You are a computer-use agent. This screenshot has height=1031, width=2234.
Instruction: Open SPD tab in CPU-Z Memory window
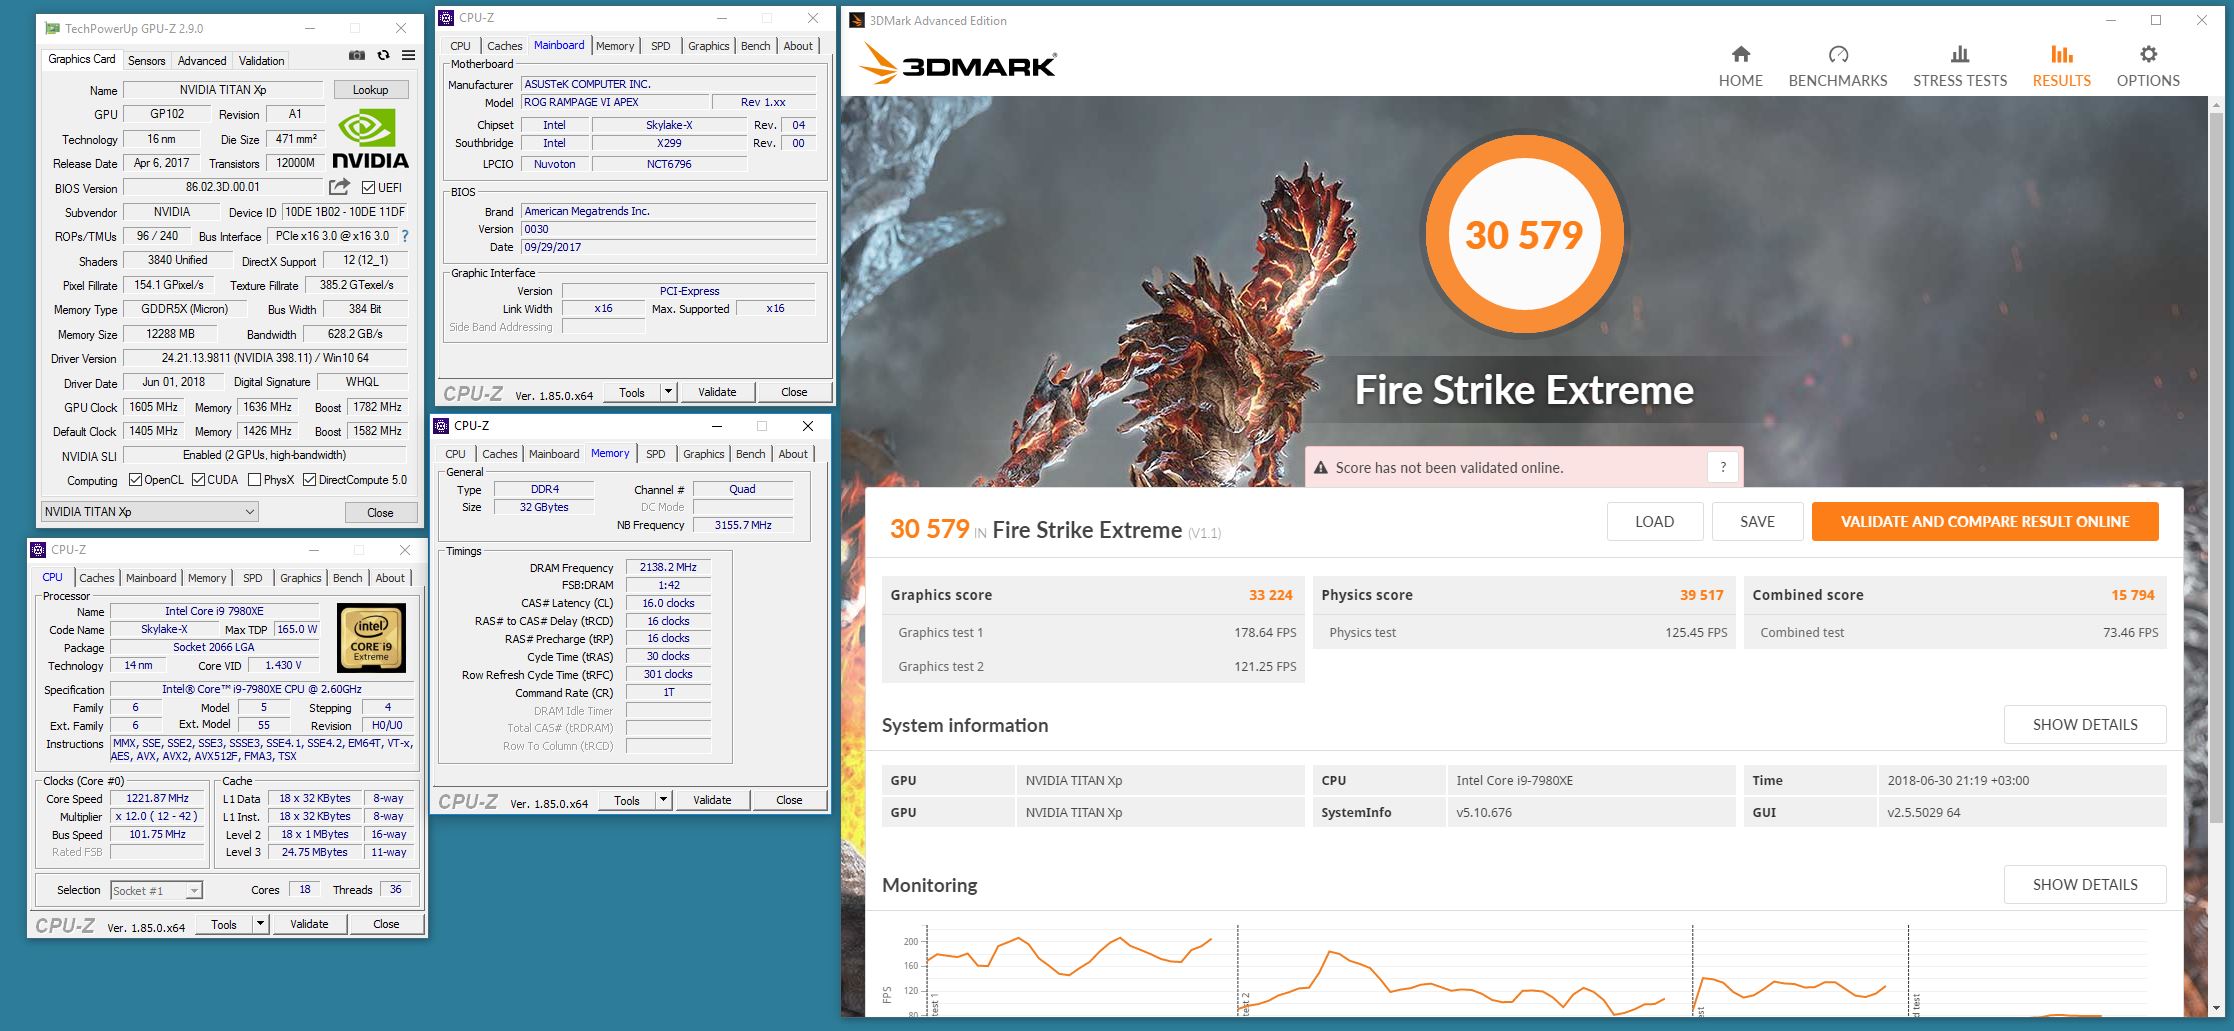pyautogui.click(x=656, y=454)
